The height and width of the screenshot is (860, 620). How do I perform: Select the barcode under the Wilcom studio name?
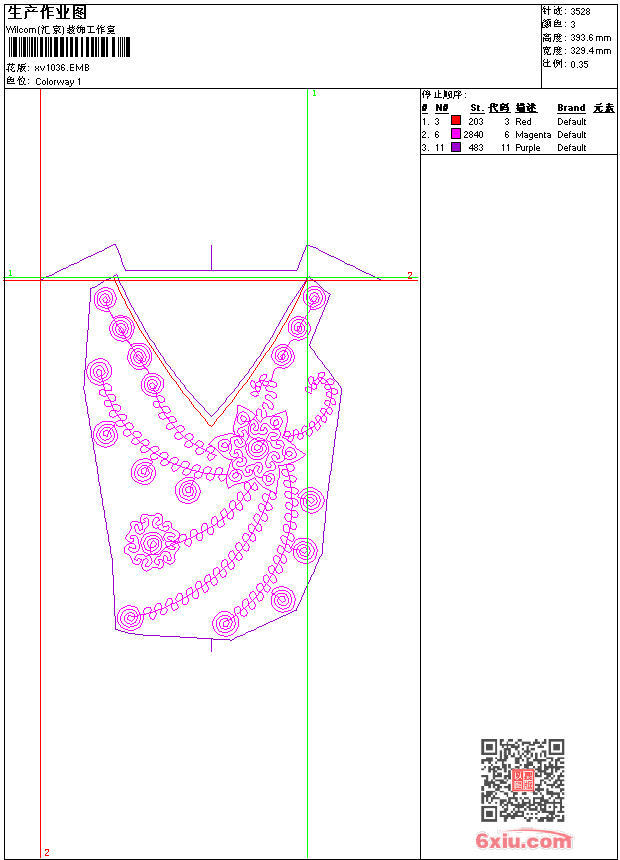coord(68,47)
